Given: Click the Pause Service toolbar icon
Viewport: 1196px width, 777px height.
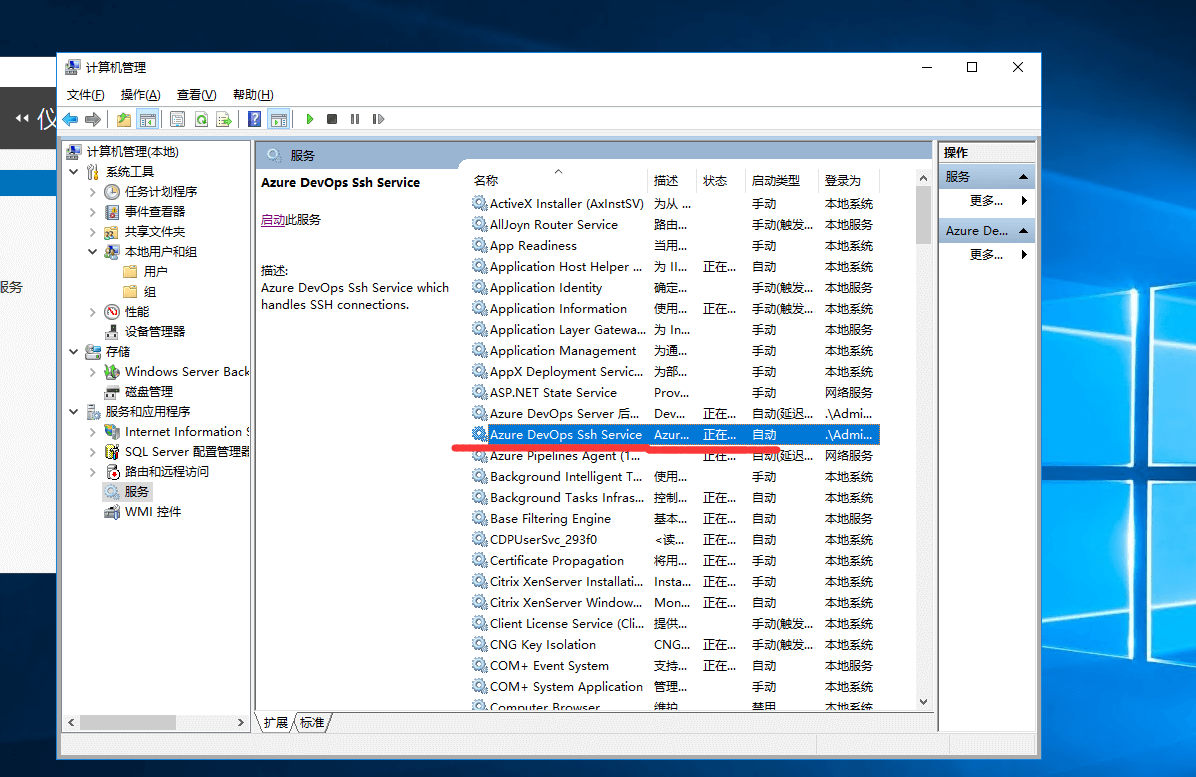Looking at the screenshot, I should click(x=355, y=119).
